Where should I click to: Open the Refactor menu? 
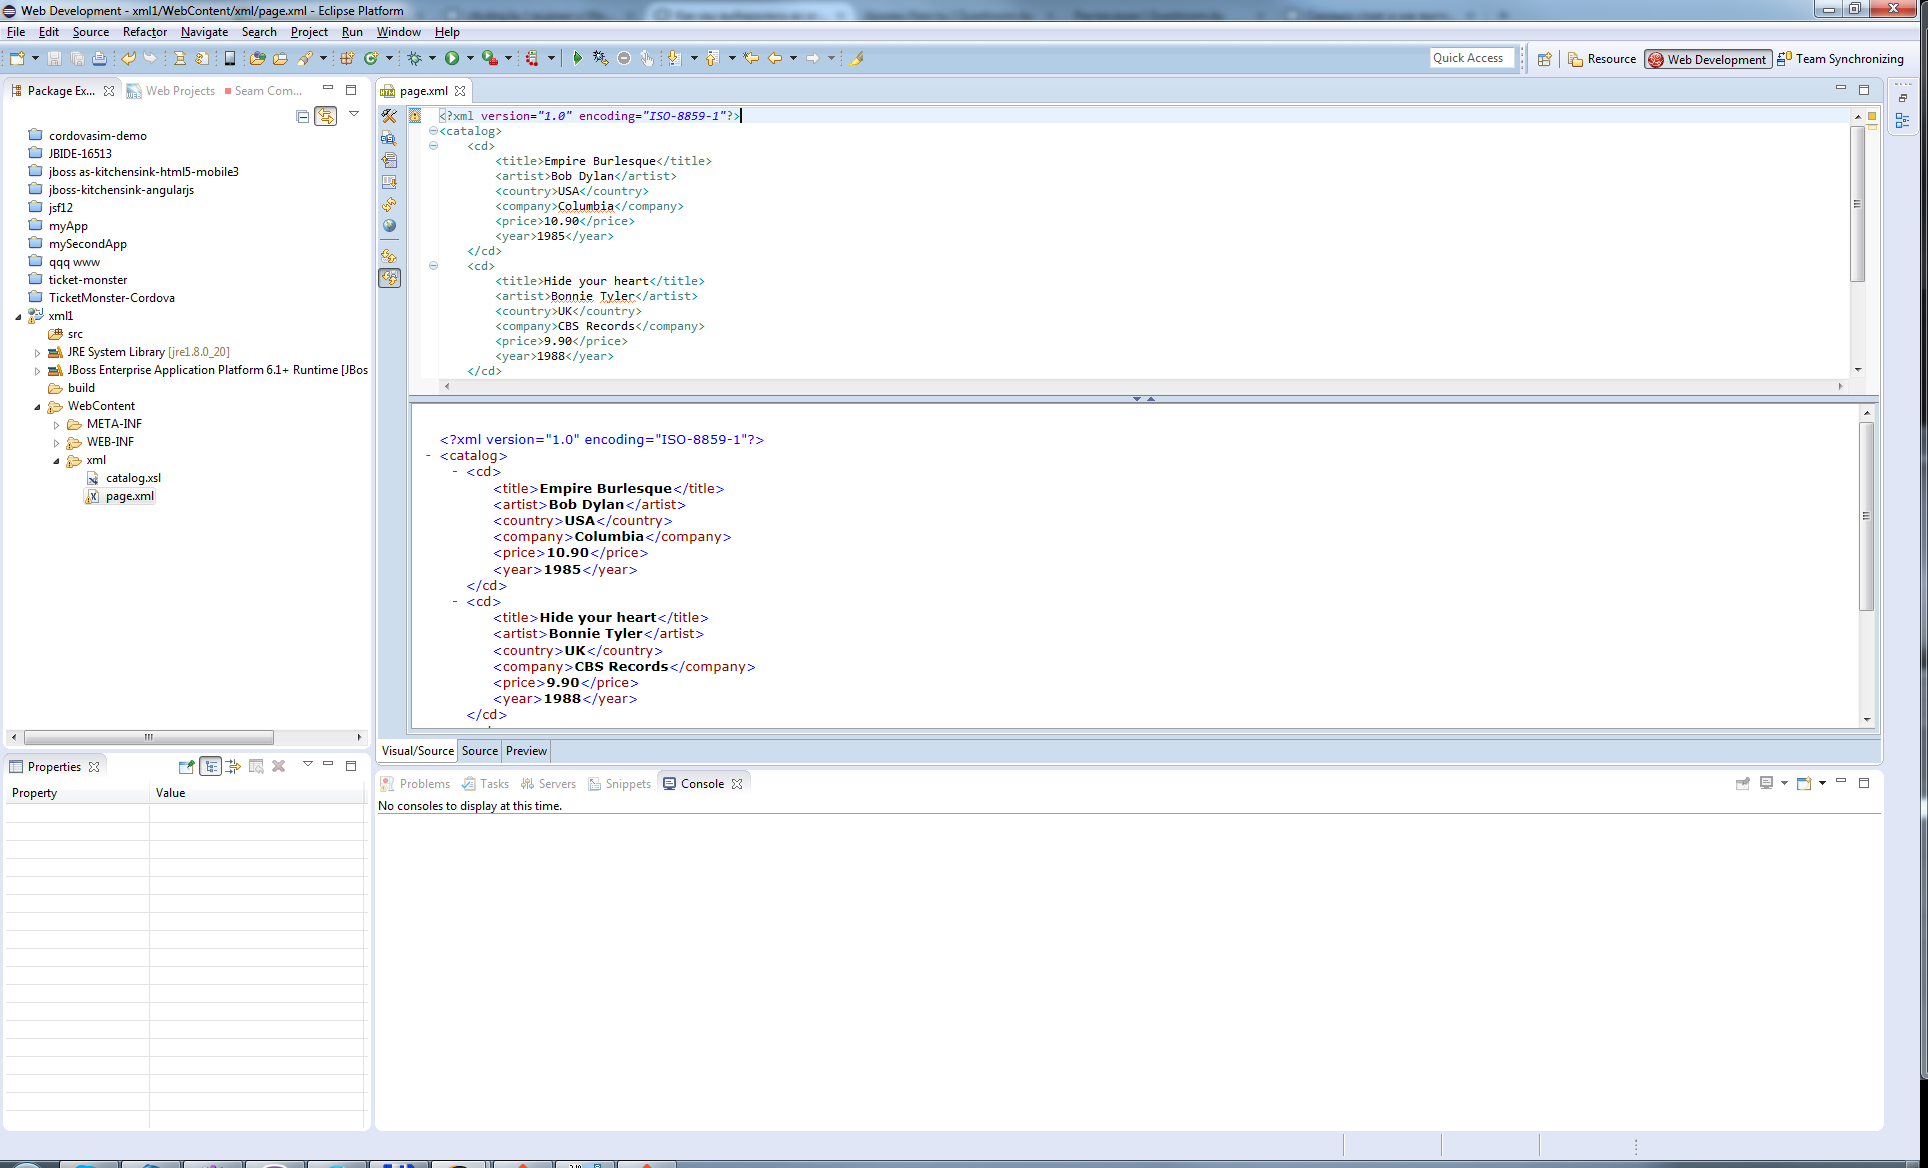click(144, 32)
